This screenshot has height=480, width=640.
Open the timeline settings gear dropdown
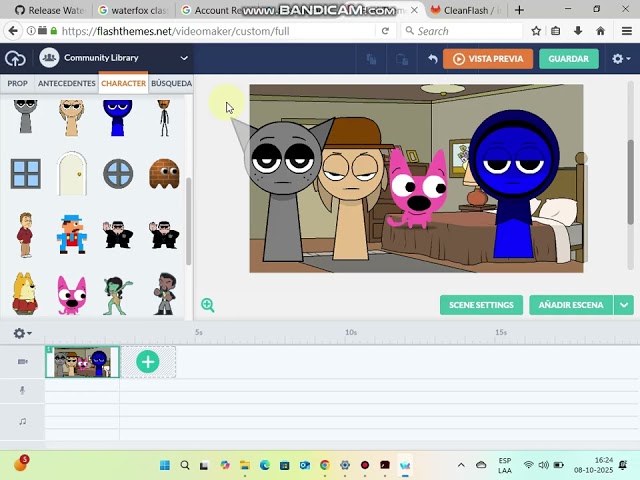[x=22, y=333]
